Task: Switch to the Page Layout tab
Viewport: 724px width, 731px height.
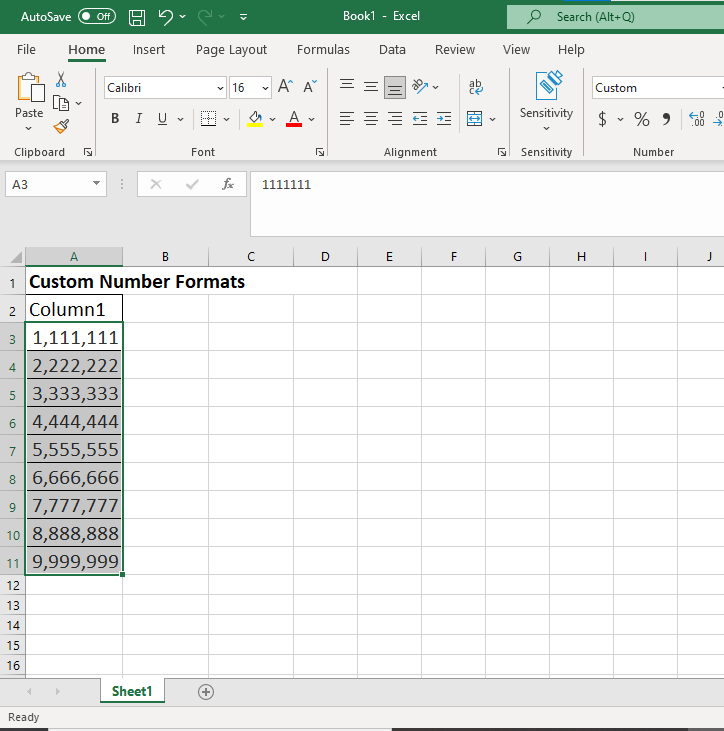Action: [231, 50]
